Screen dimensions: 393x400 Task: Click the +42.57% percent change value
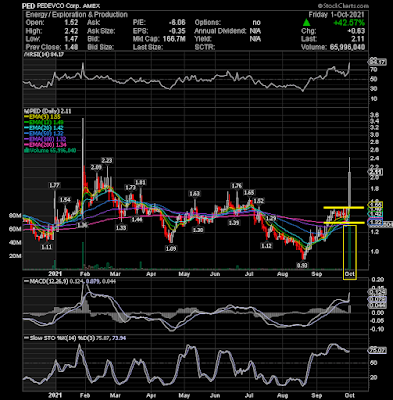(x=349, y=23)
